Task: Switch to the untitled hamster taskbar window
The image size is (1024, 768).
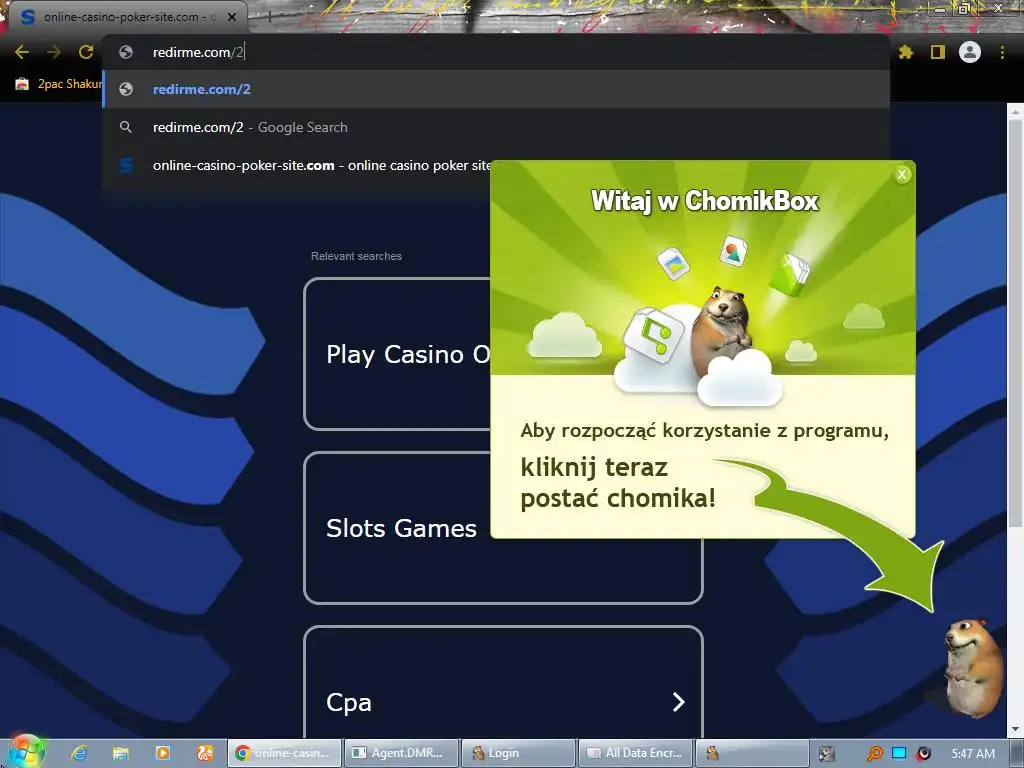Action: click(752, 753)
